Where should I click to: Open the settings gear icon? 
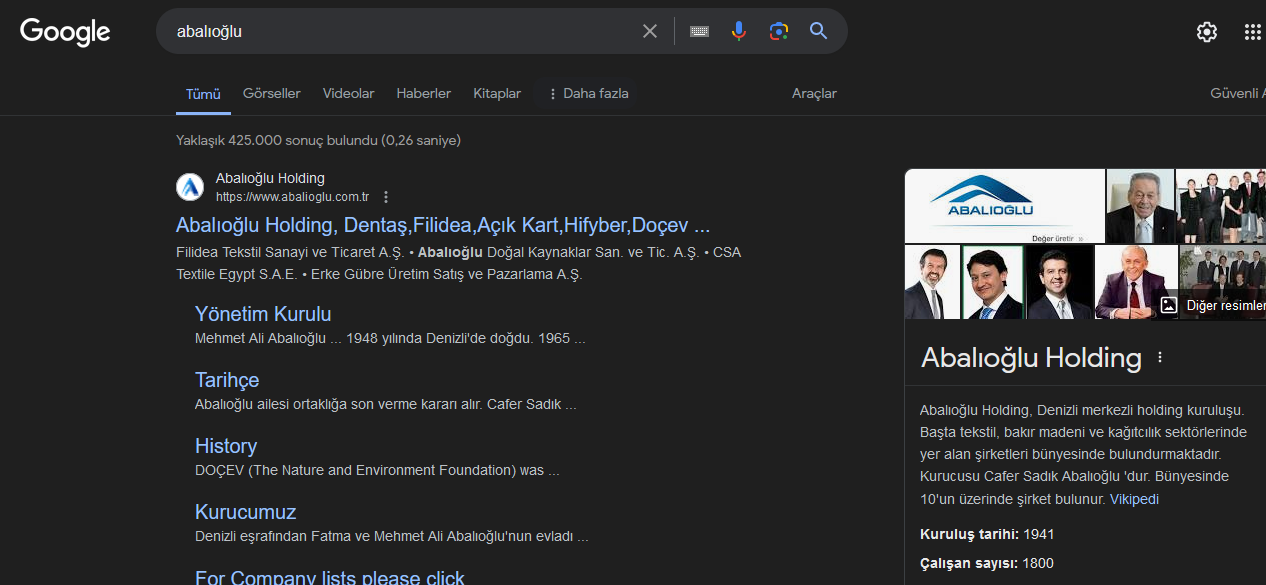[1207, 32]
